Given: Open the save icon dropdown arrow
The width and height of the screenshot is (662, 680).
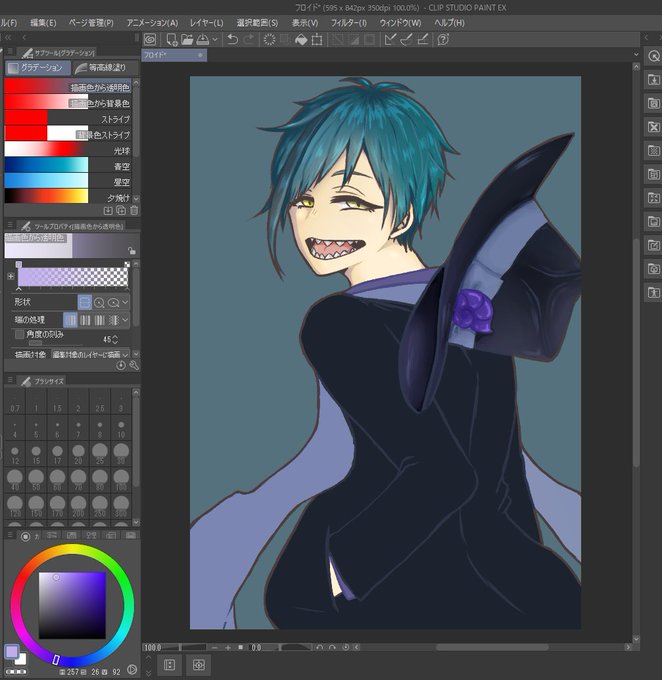Looking at the screenshot, I should click(215, 40).
